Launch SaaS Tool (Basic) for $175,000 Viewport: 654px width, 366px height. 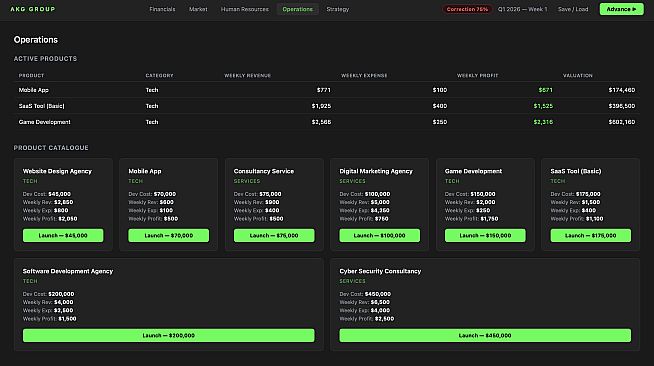[x=591, y=236]
